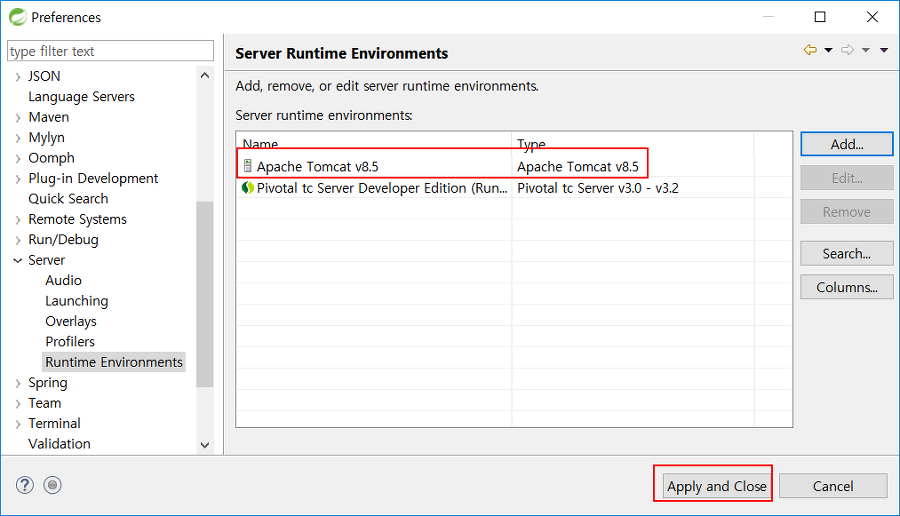
Task: Click the preference tree scrollbar thumb
Action: click(205, 294)
